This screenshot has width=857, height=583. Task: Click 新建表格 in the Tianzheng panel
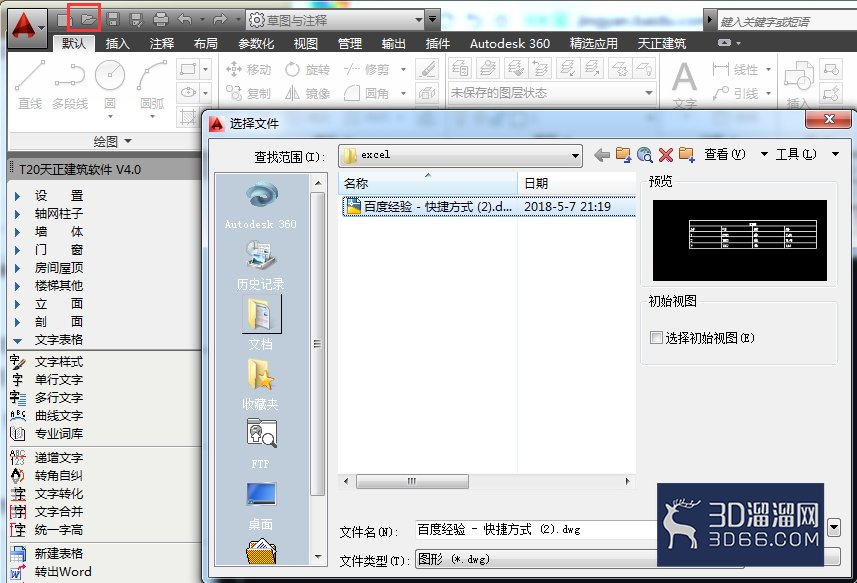point(59,553)
